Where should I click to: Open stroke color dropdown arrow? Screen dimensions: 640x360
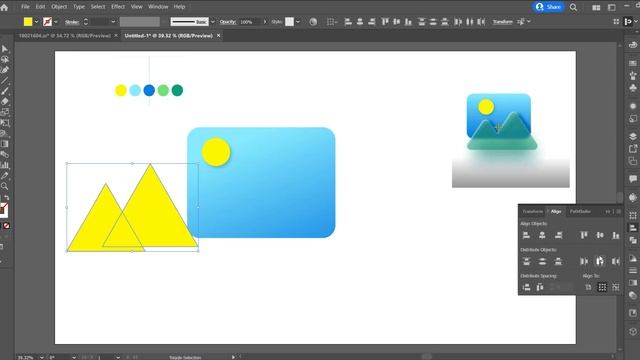tap(56, 22)
